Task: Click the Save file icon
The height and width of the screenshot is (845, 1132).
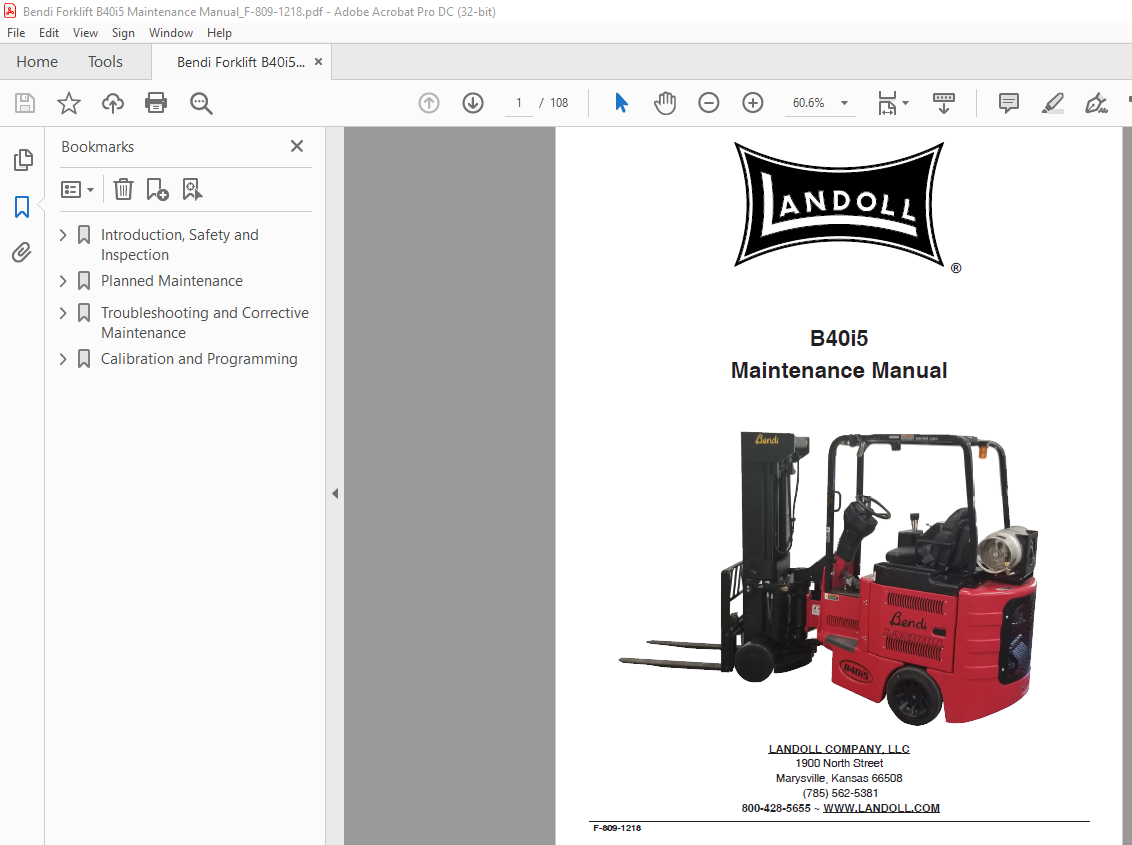Action: pos(25,103)
